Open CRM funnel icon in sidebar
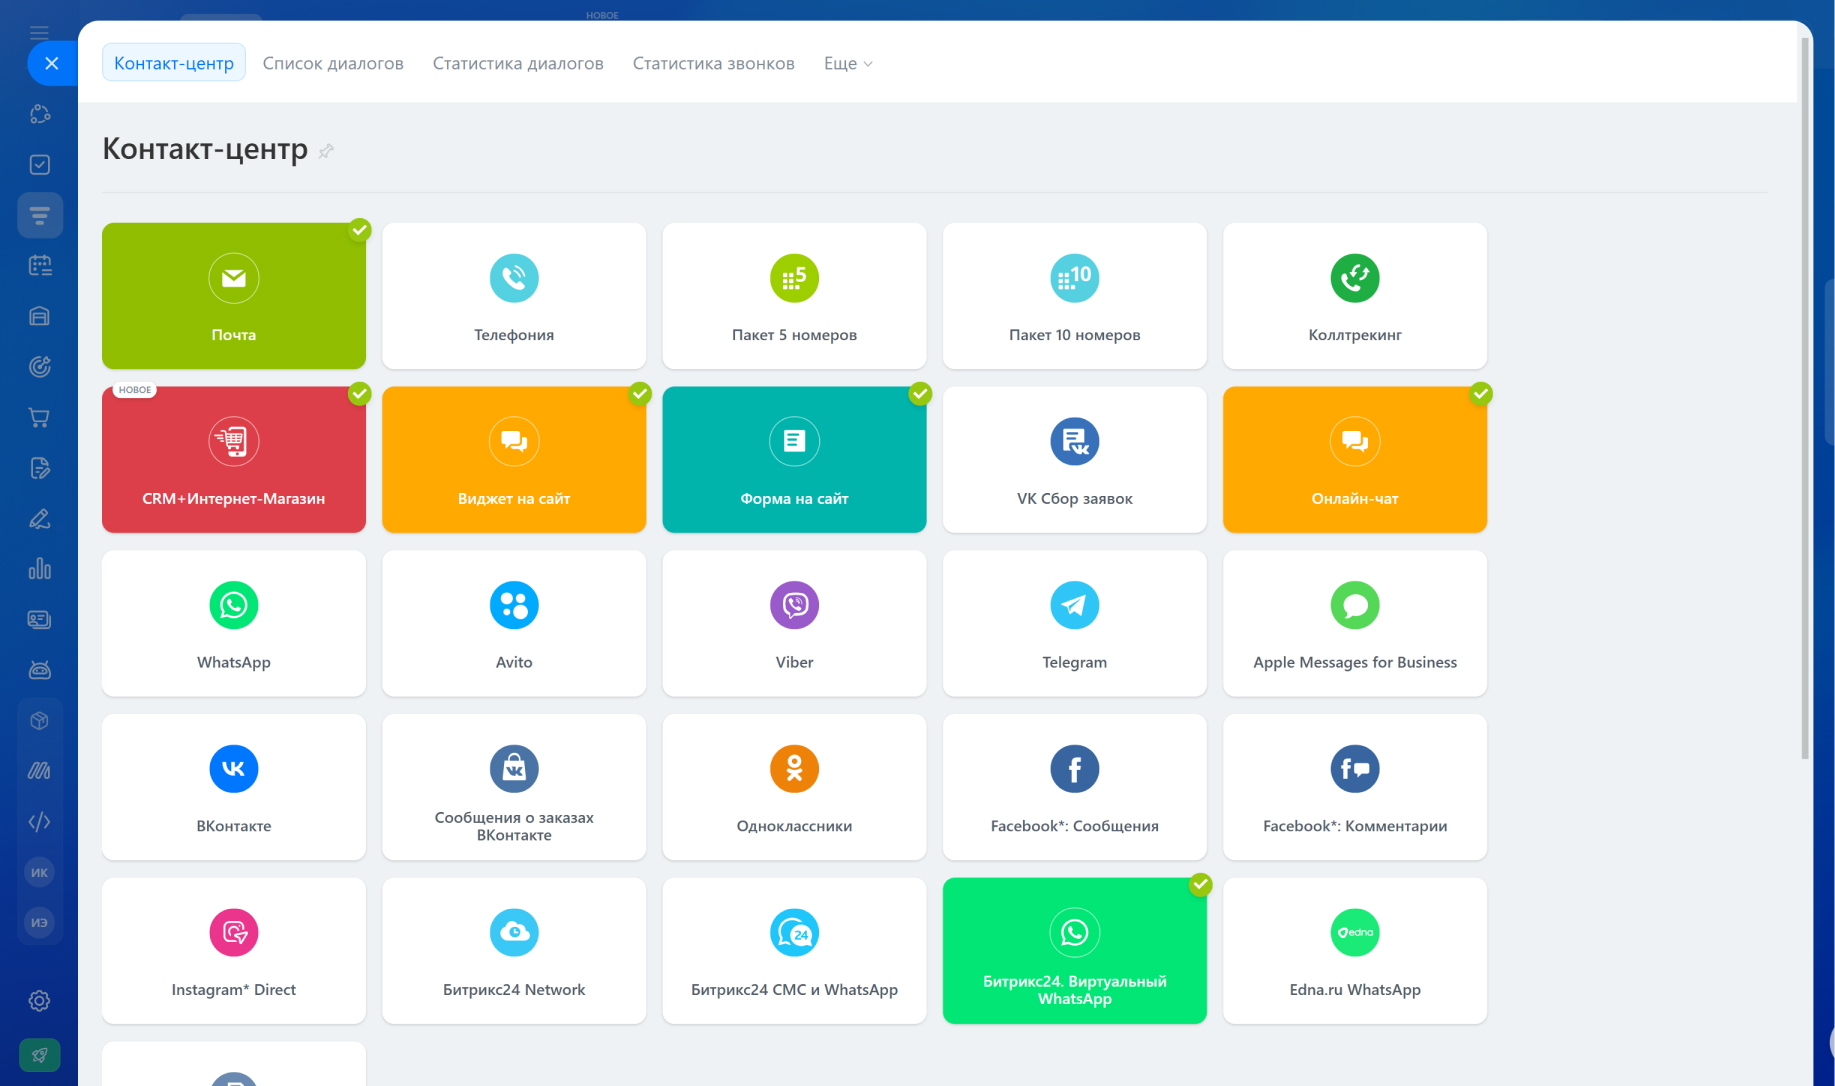The width and height of the screenshot is (1835, 1086). point(40,215)
